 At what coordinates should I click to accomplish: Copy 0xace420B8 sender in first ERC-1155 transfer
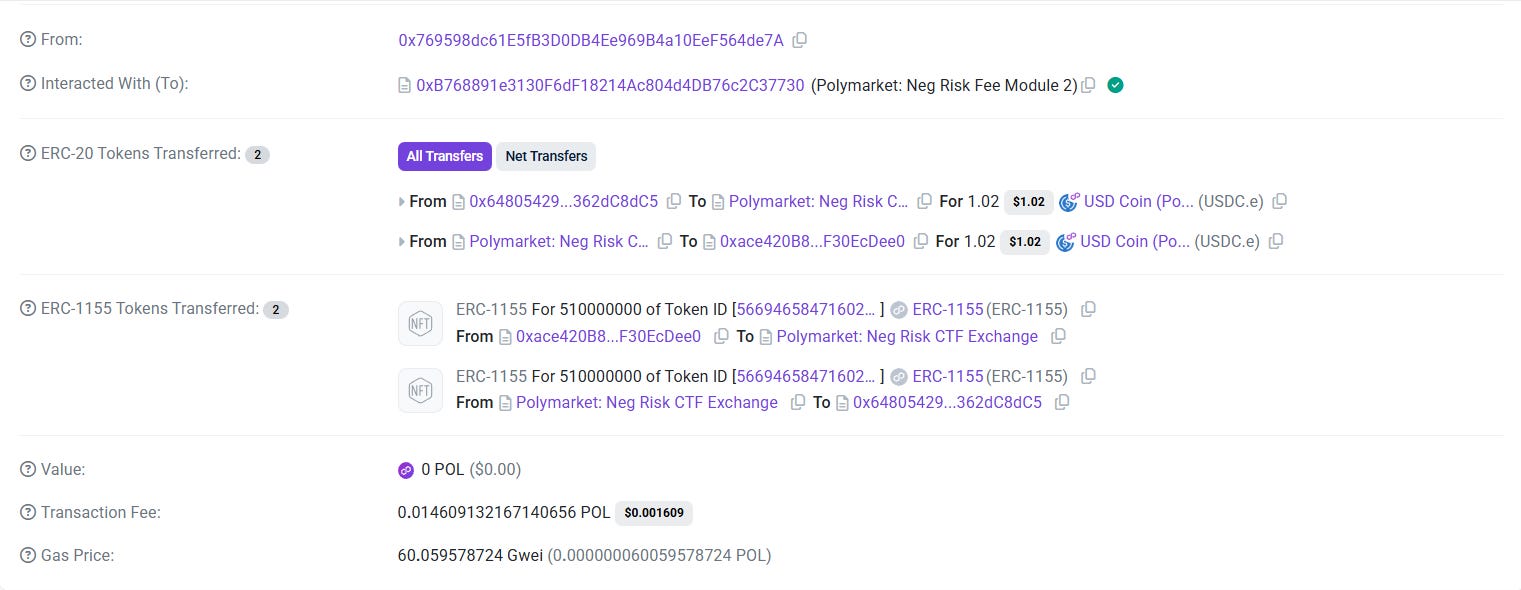click(x=721, y=337)
